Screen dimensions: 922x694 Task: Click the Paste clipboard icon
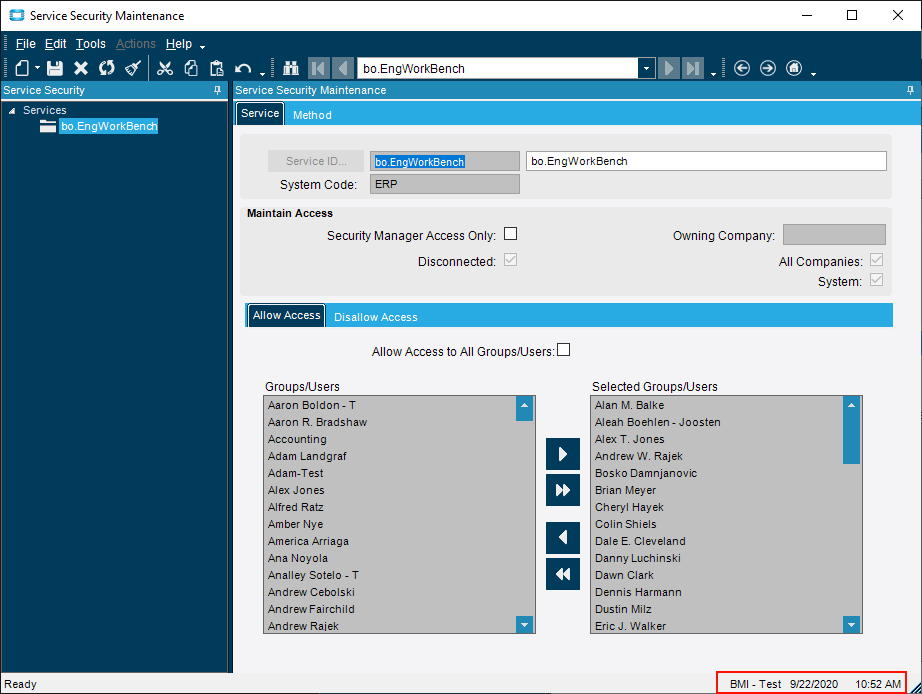pos(217,68)
